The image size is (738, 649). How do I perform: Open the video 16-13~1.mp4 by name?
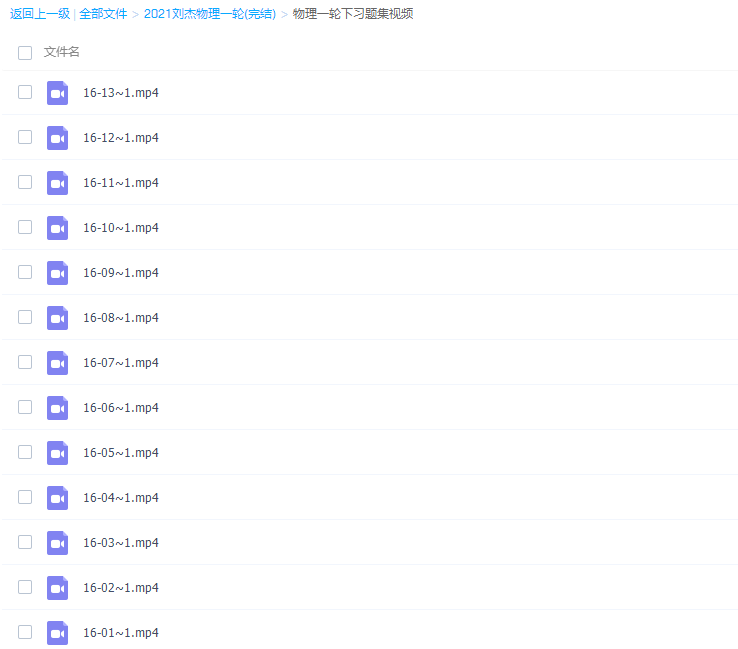[x=120, y=93]
